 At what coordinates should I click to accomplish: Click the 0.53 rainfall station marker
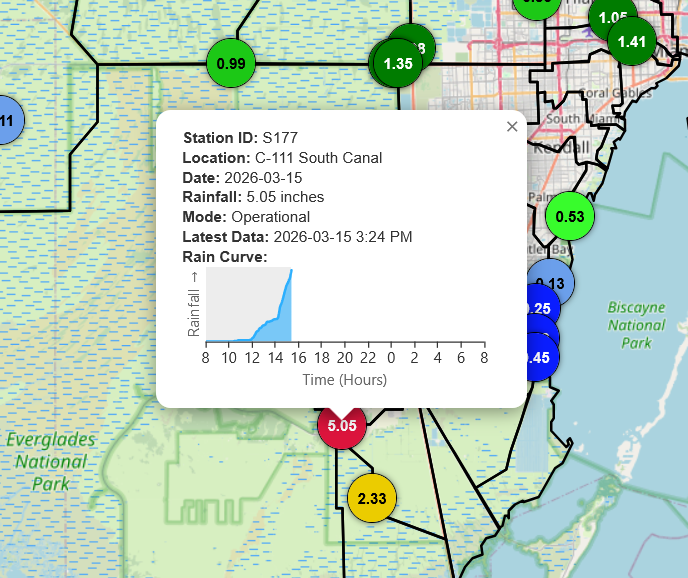coord(570,216)
